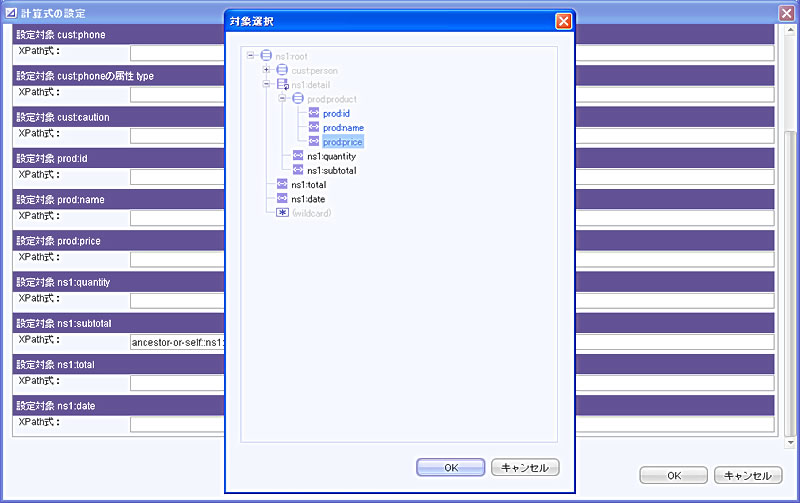Click the ns1:detail repeating element icon
The height and width of the screenshot is (503, 800).
point(282,84)
